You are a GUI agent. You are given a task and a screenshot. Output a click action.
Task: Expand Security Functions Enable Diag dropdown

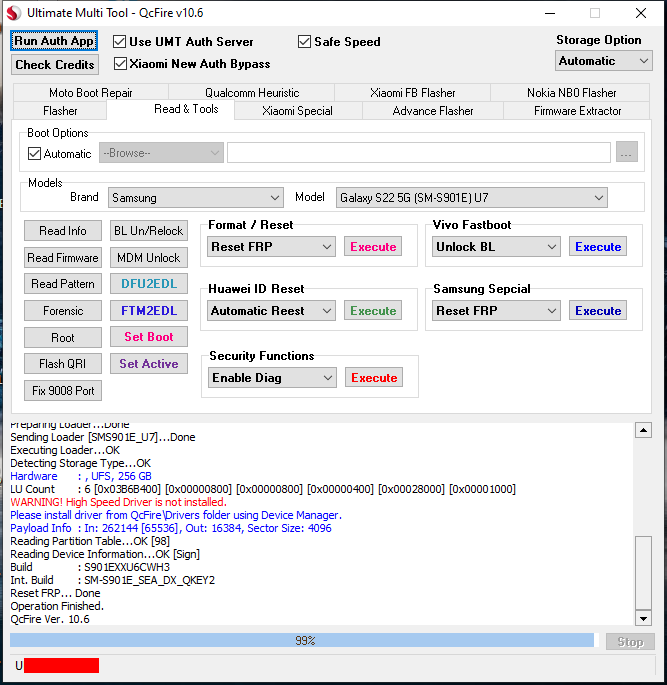tap(272, 378)
